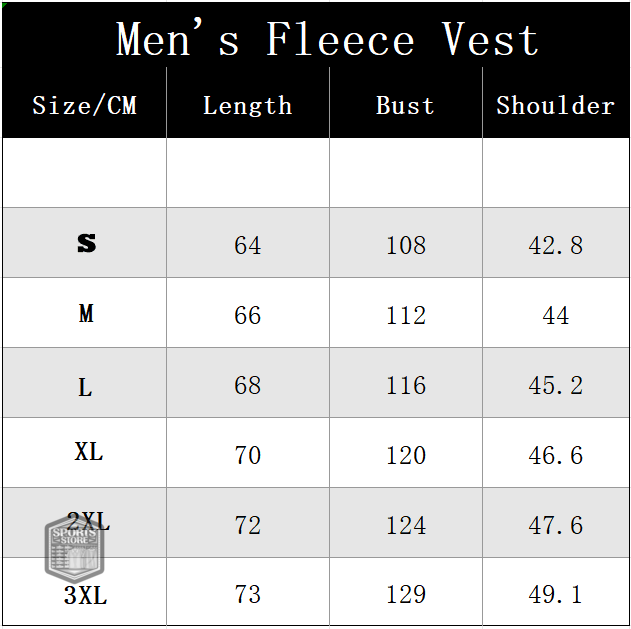Select the Bust column header
Viewport: 631px width, 629px height.
pyautogui.click(x=405, y=105)
